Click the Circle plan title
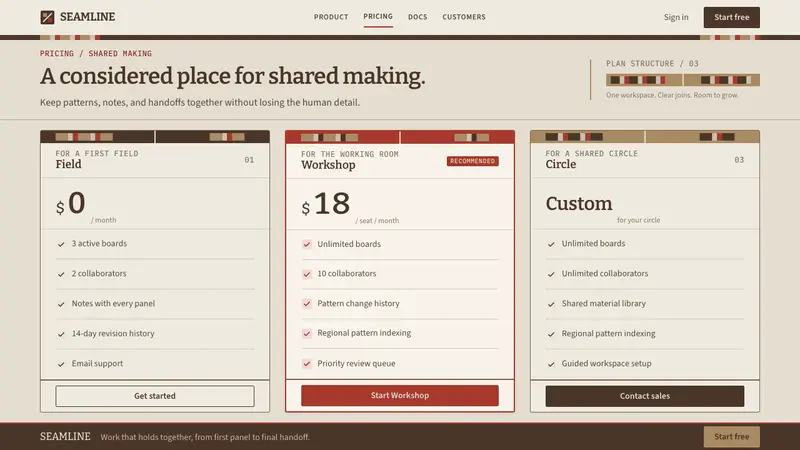This screenshot has height=450, width=800. (561, 164)
